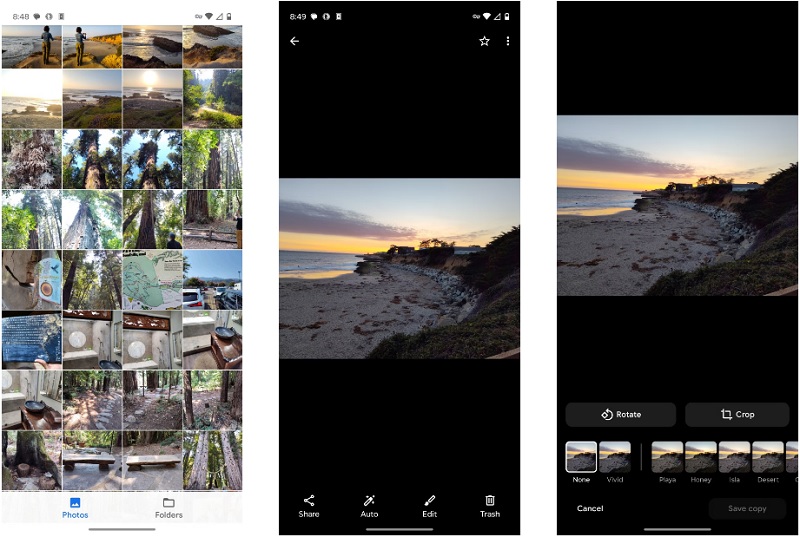The image size is (800, 537).
Task: Tap the Crop button
Action: (737, 415)
